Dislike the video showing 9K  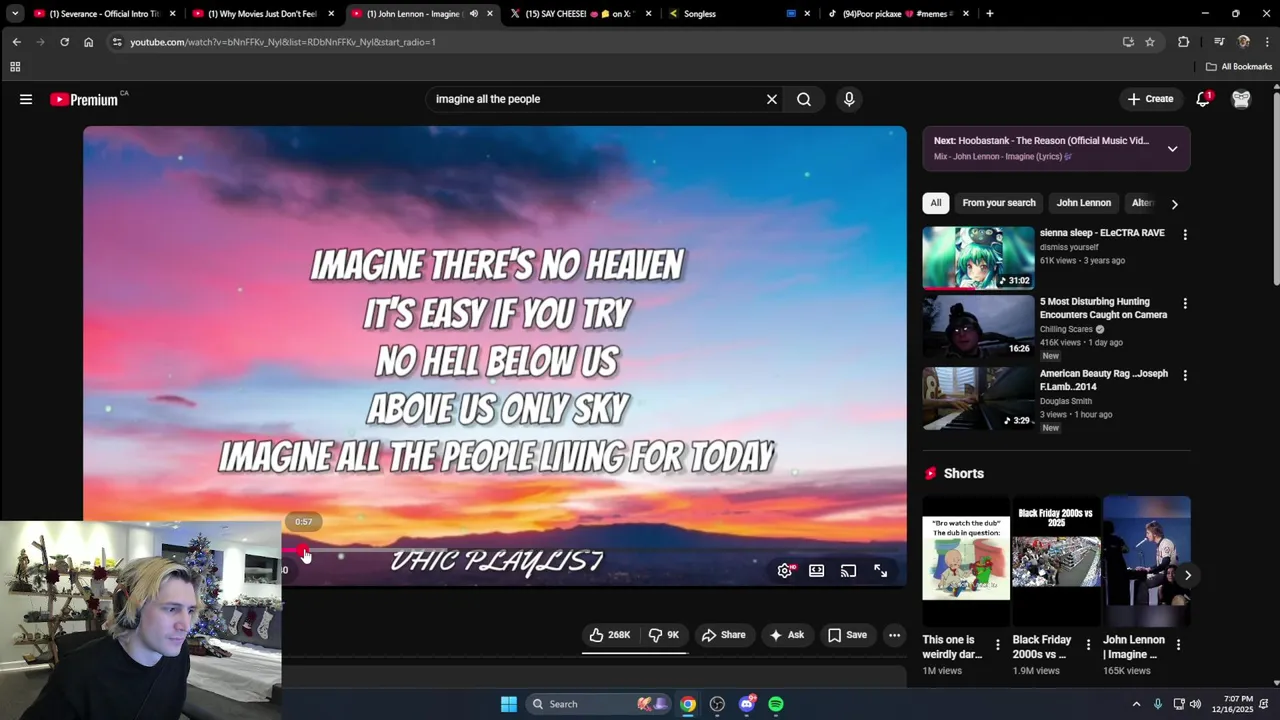coord(664,635)
